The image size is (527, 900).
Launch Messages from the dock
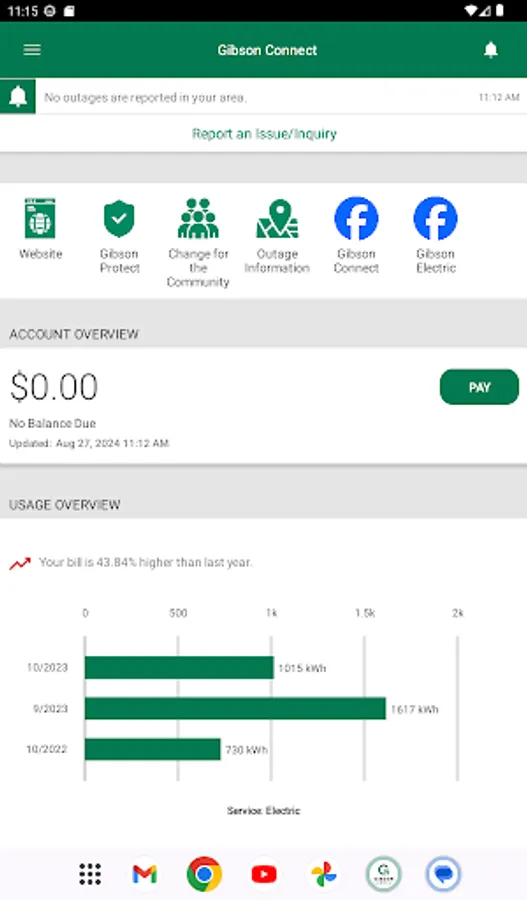coord(443,874)
